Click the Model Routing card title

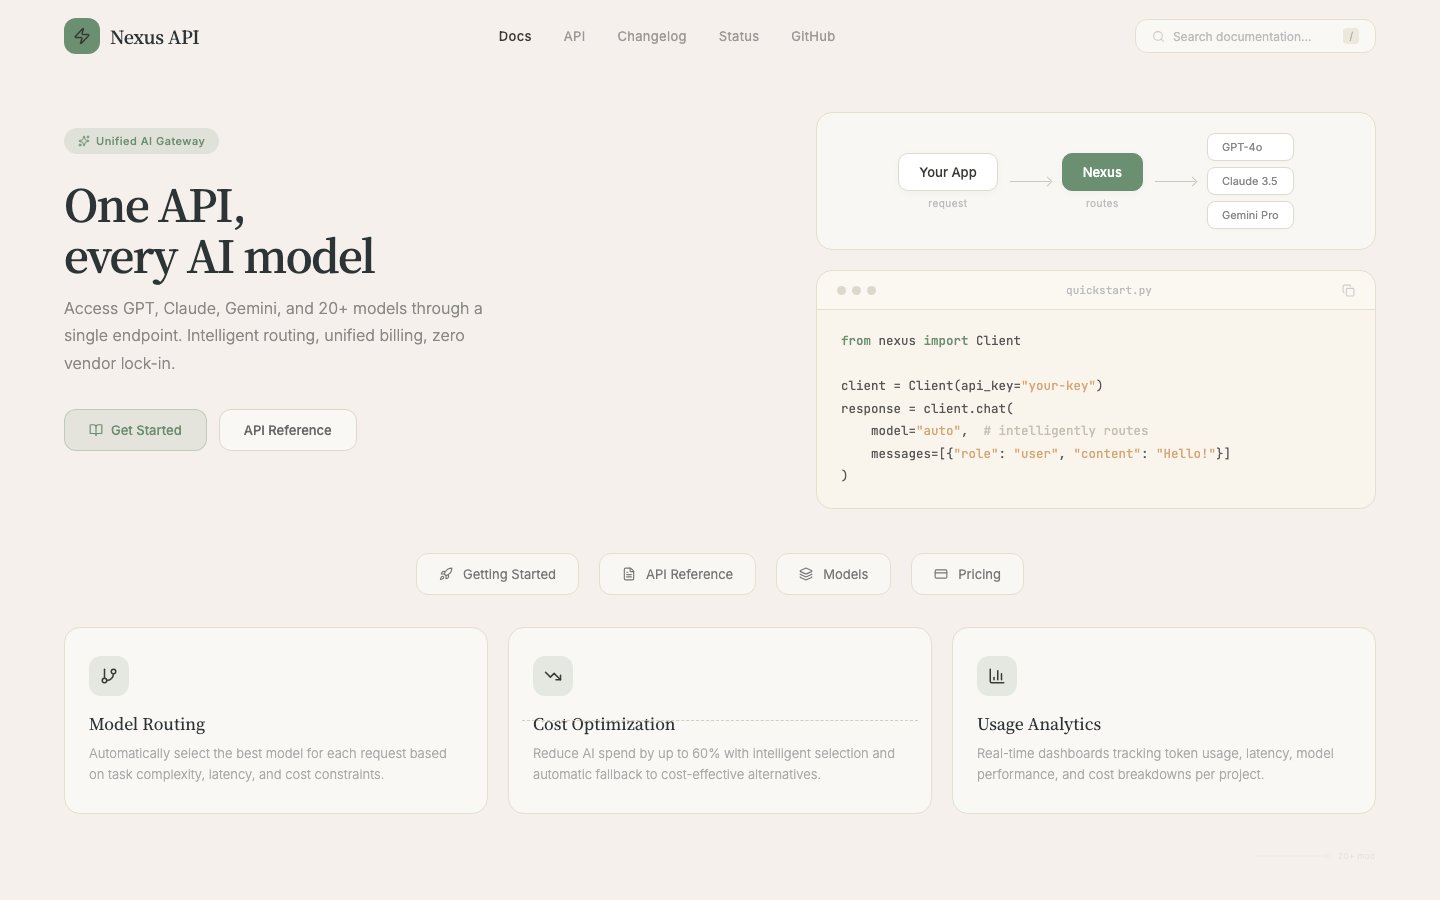click(147, 724)
